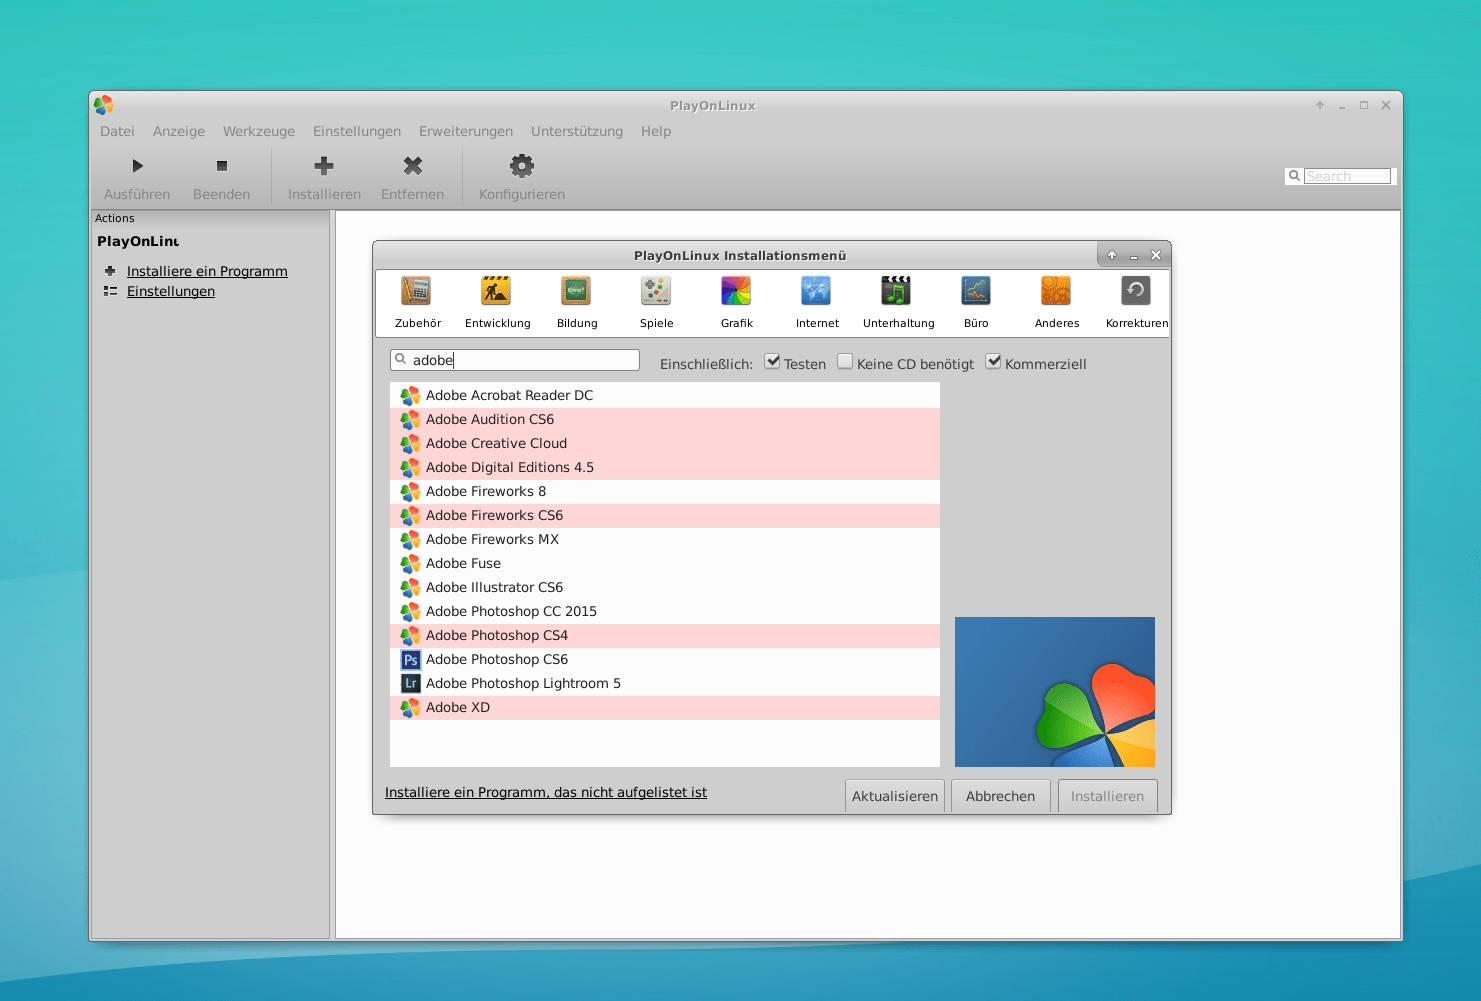
Task: Click the Adobe XD clover icon
Action: click(410, 708)
